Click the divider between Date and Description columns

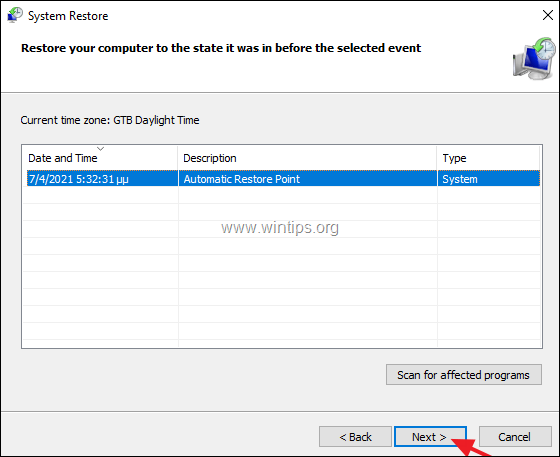[178, 158]
